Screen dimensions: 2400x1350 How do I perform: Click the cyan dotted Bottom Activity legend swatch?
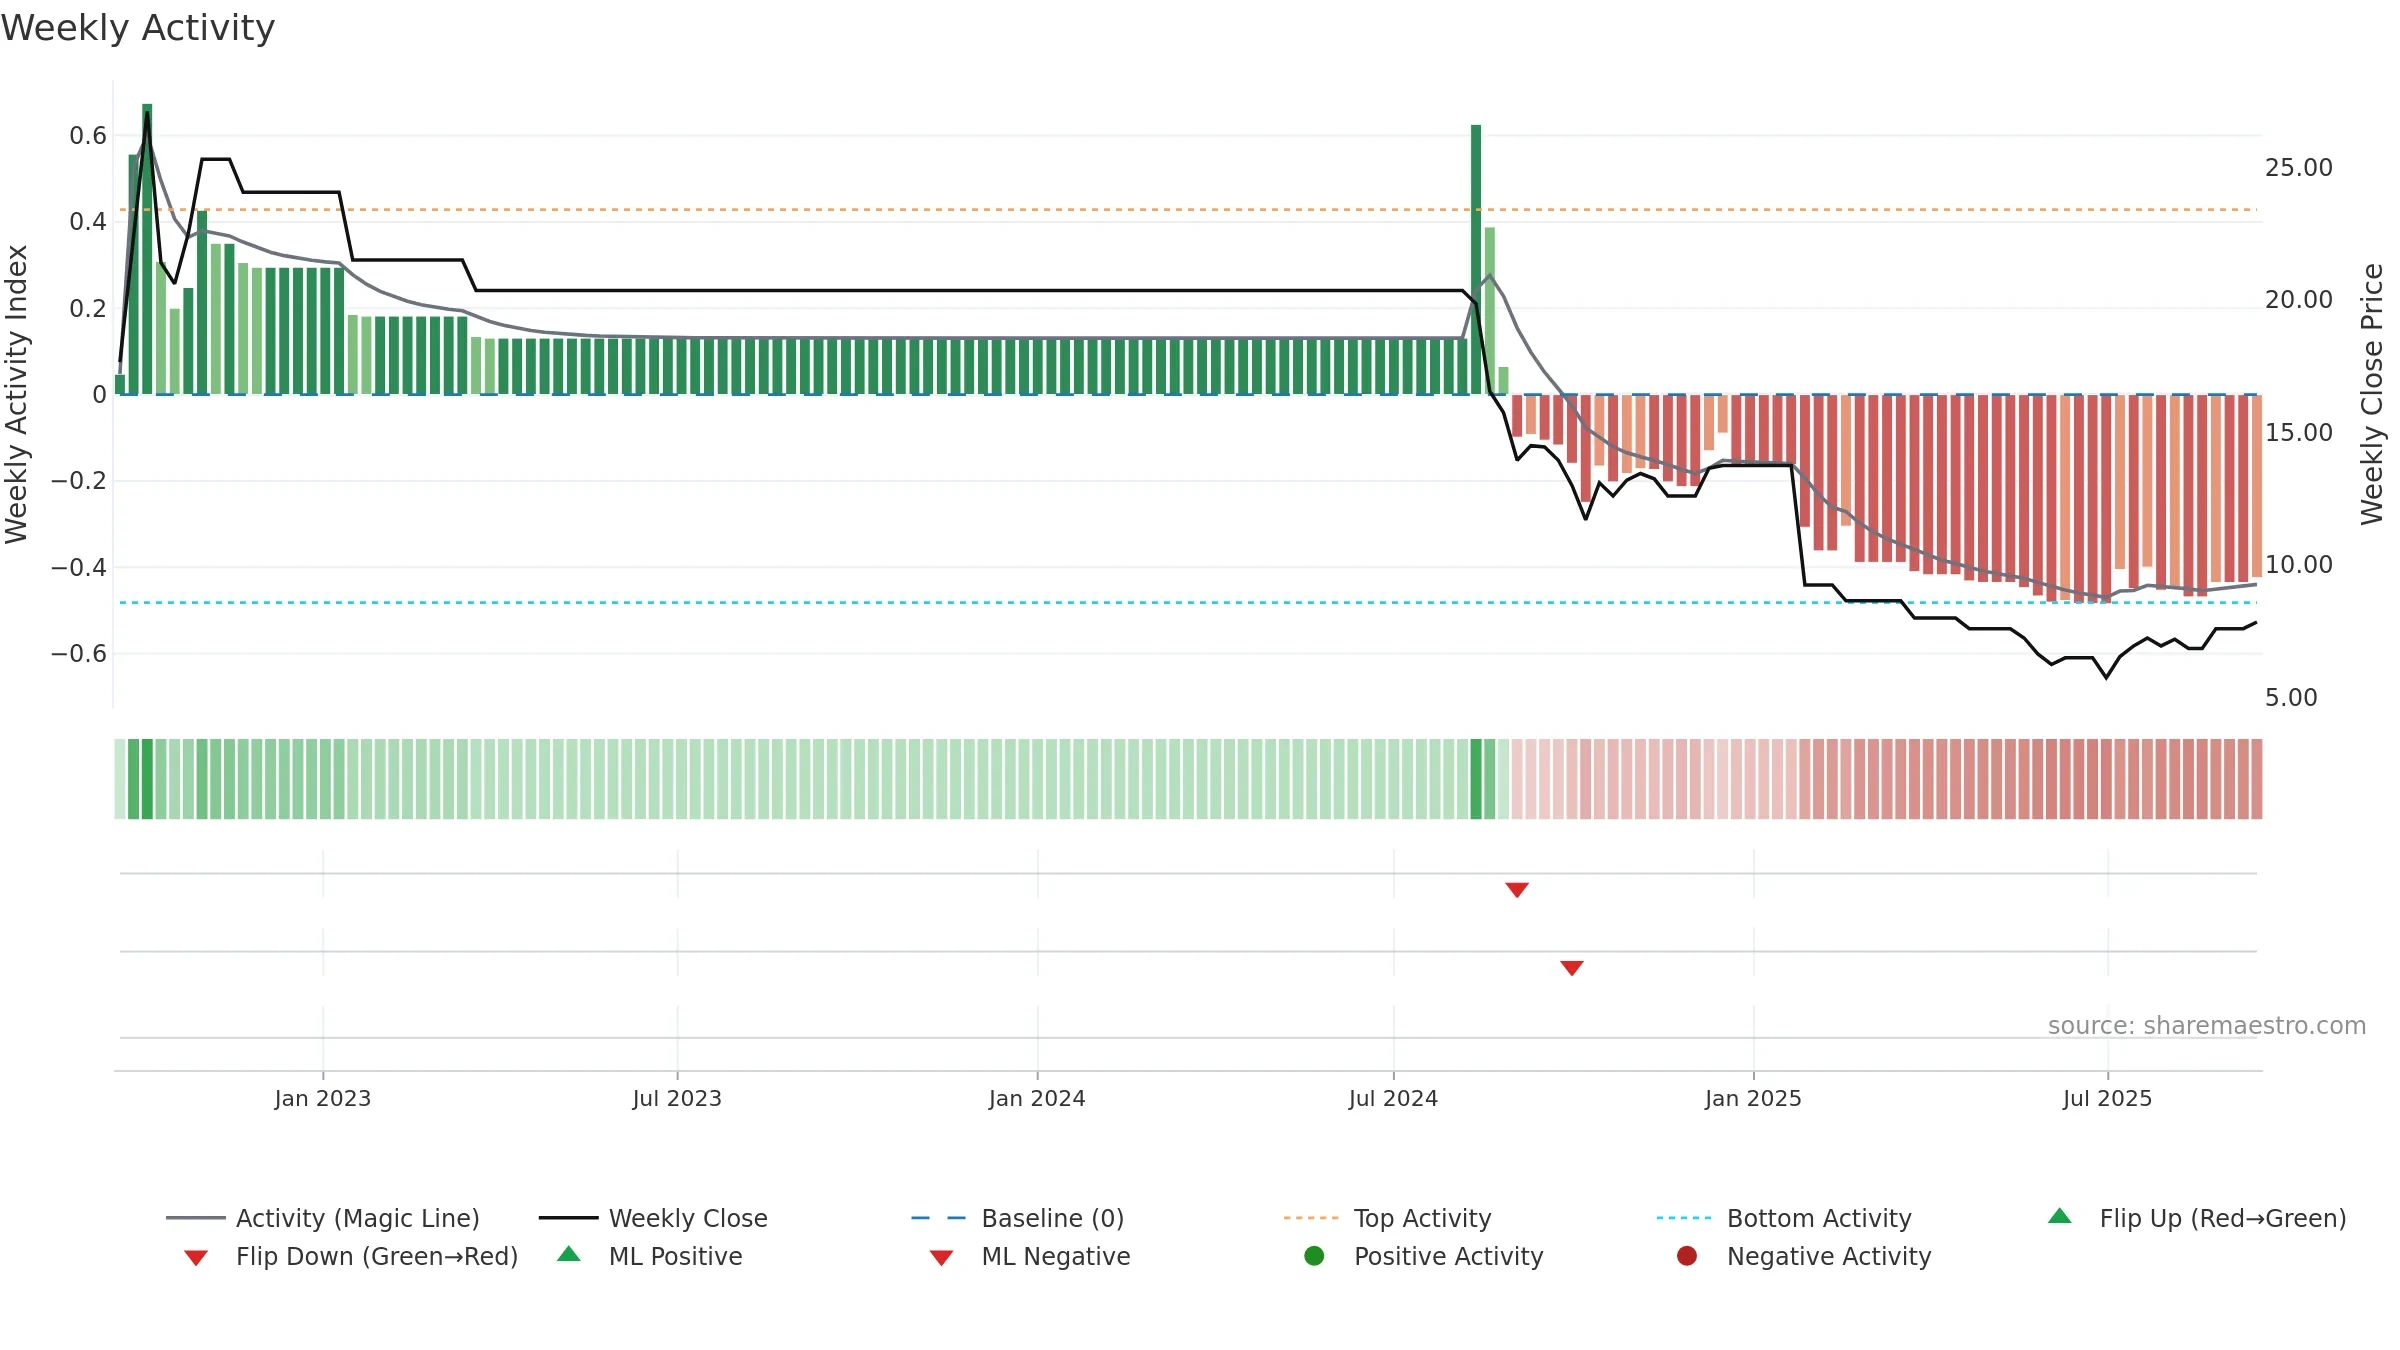pyautogui.click(x=1684, y=1218)
